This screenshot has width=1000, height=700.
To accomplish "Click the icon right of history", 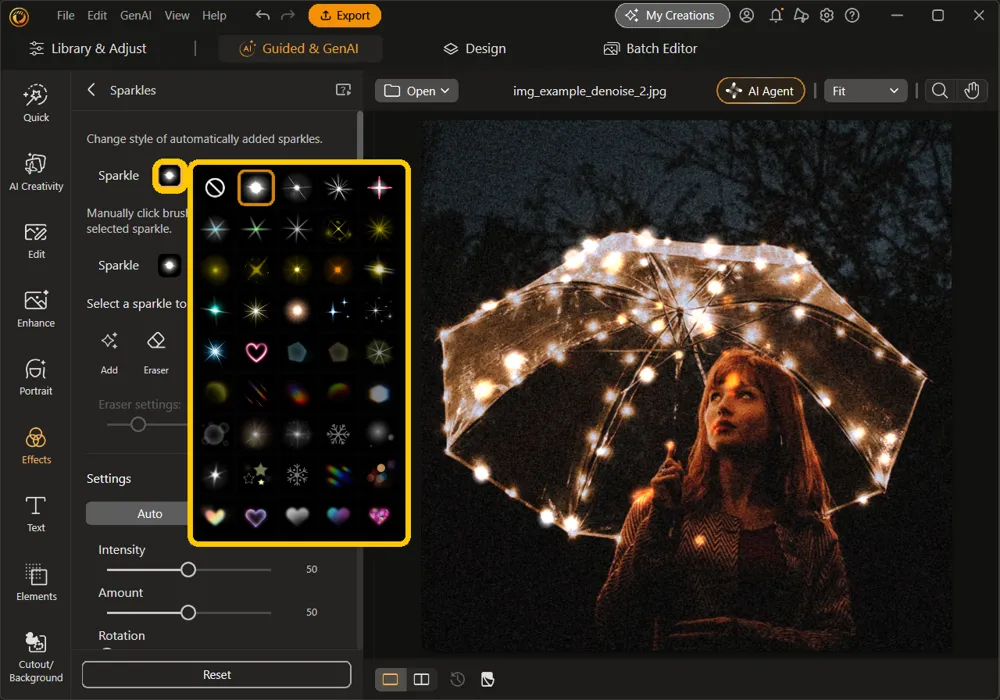I will click(488, 679).
